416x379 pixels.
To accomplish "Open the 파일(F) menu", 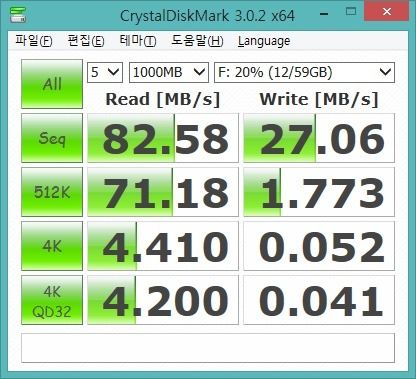I will coord(34,41).
